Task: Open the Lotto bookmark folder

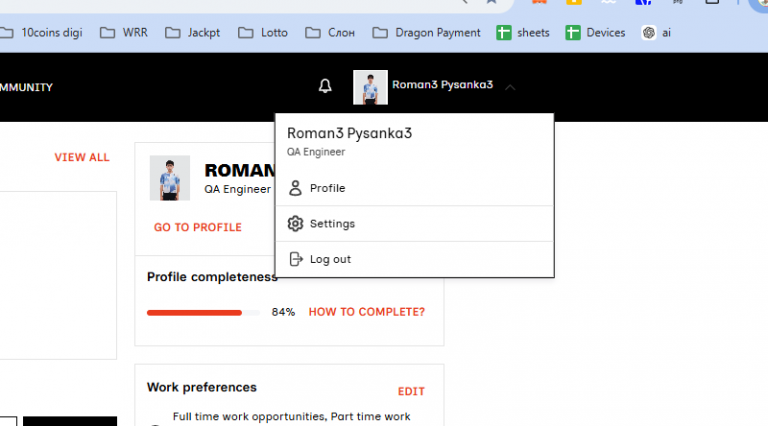Action: [x=263, y=33]
